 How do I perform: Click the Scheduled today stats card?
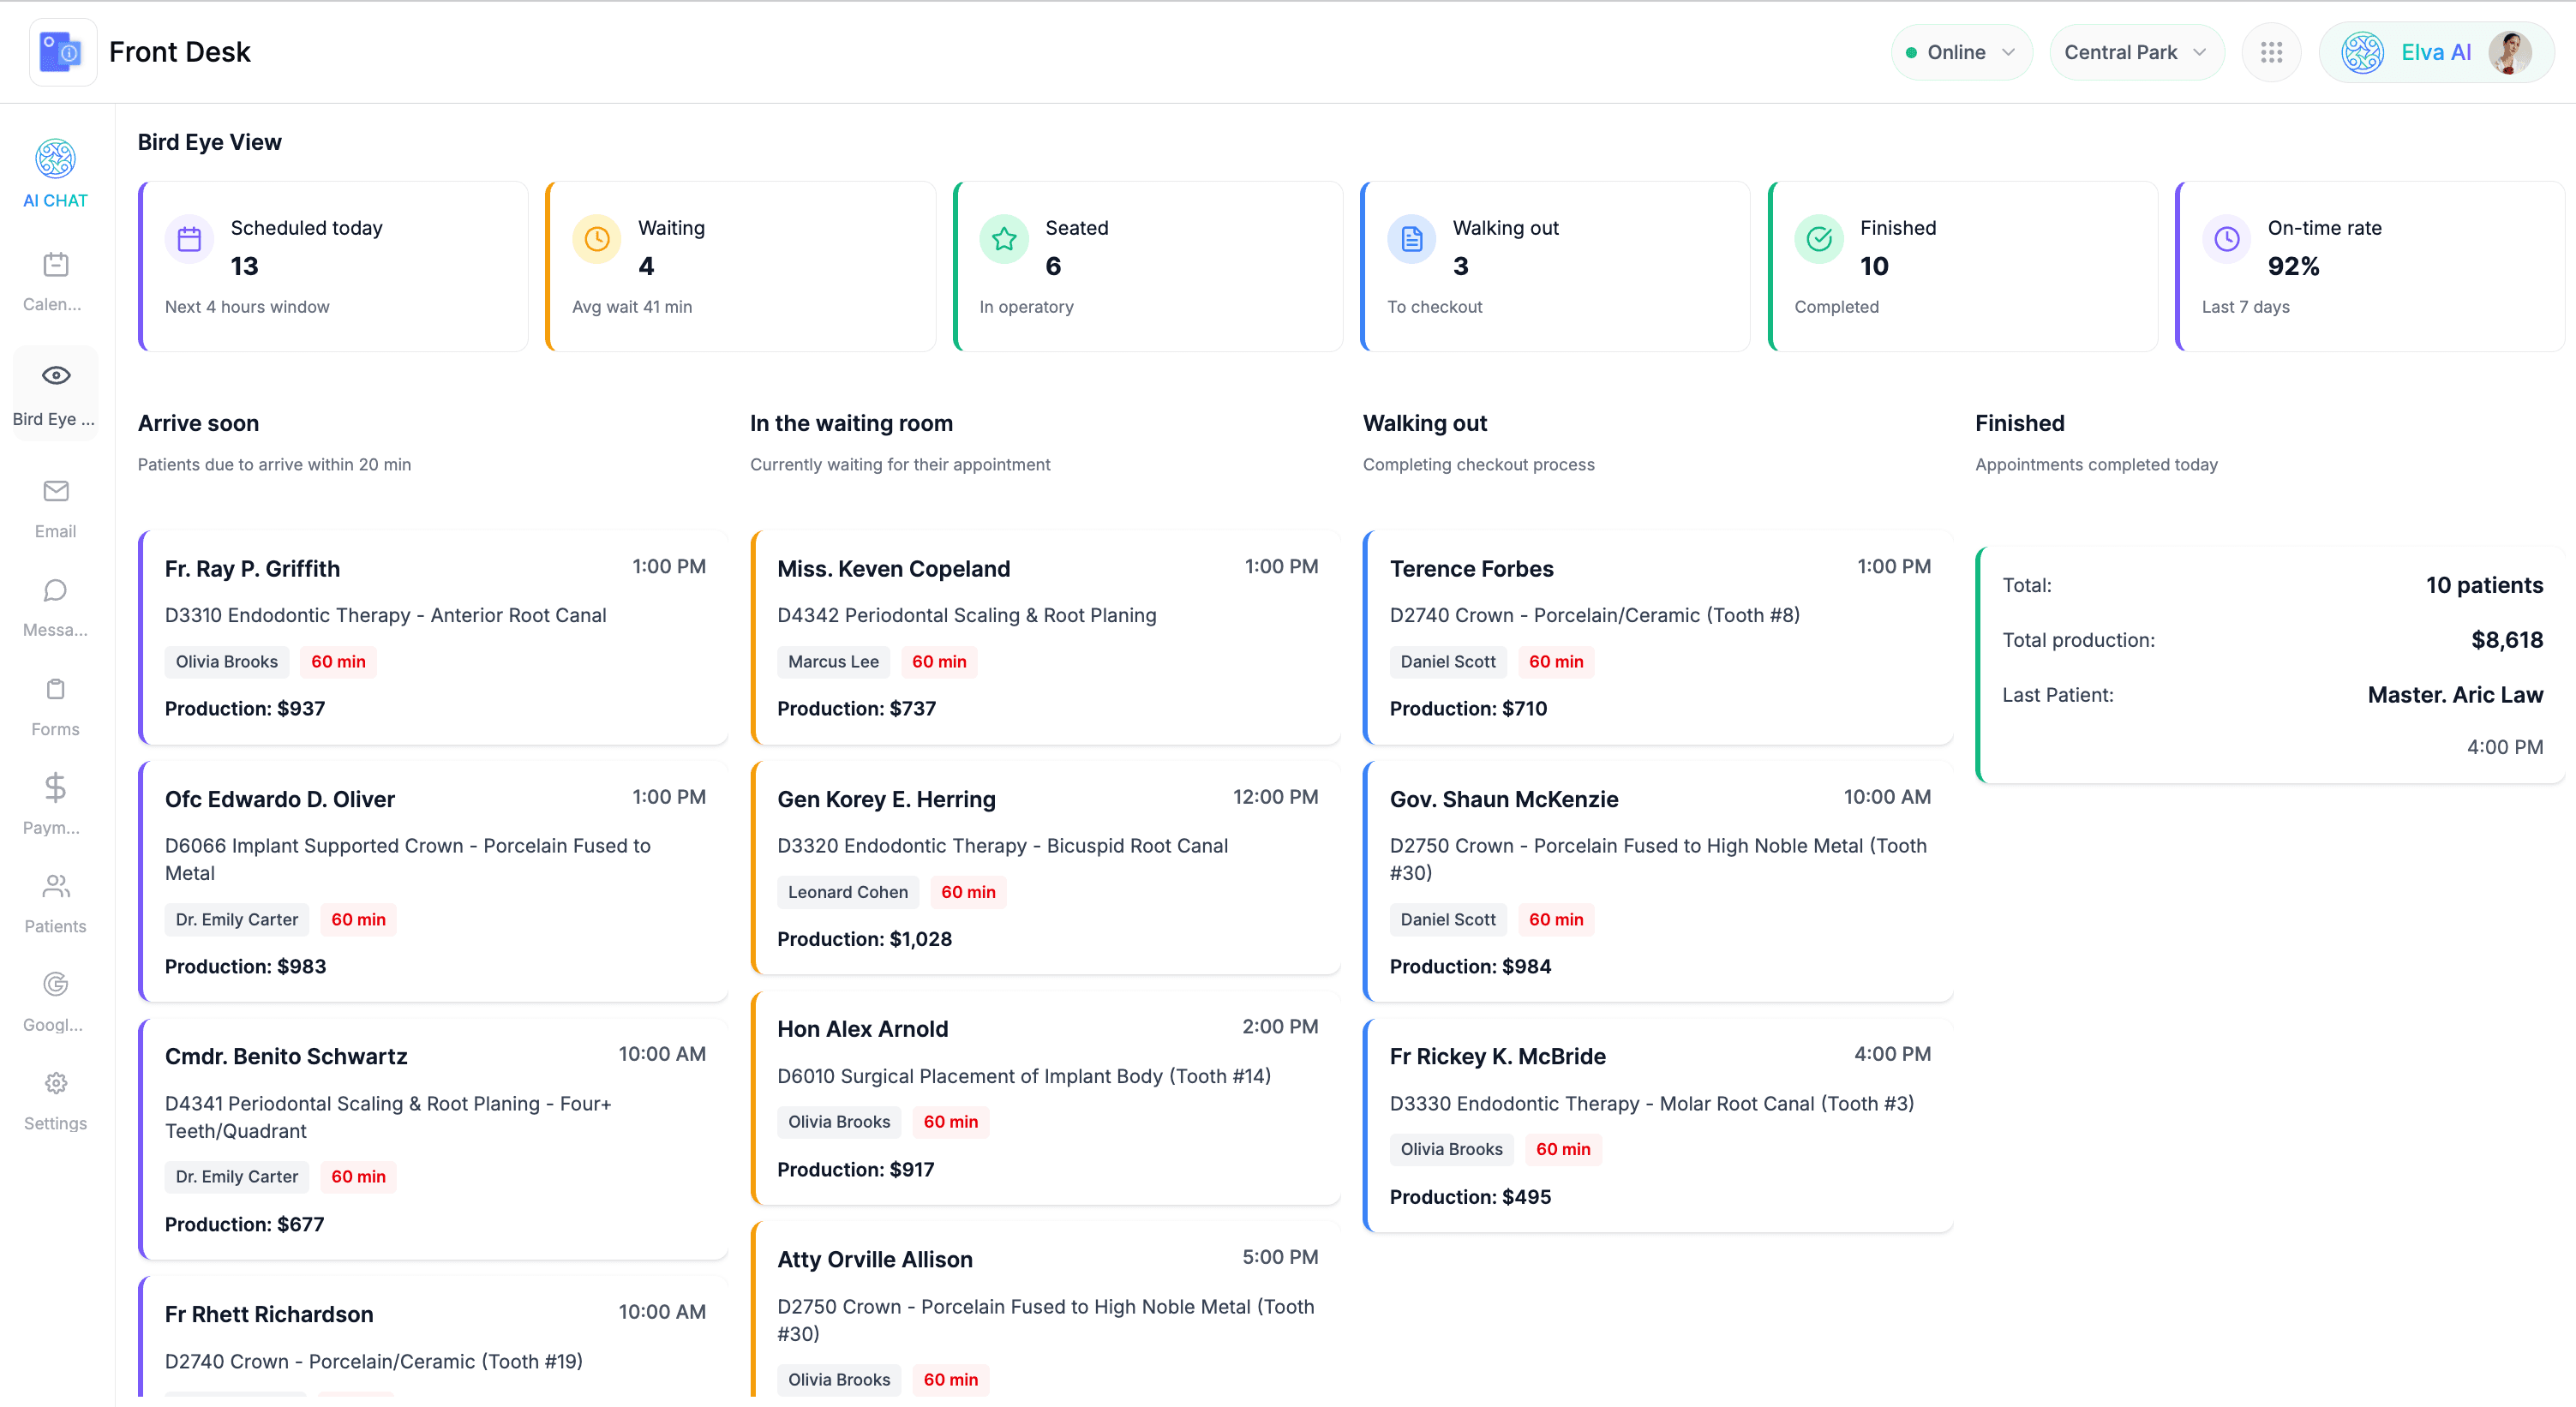[x=333, y=266]
